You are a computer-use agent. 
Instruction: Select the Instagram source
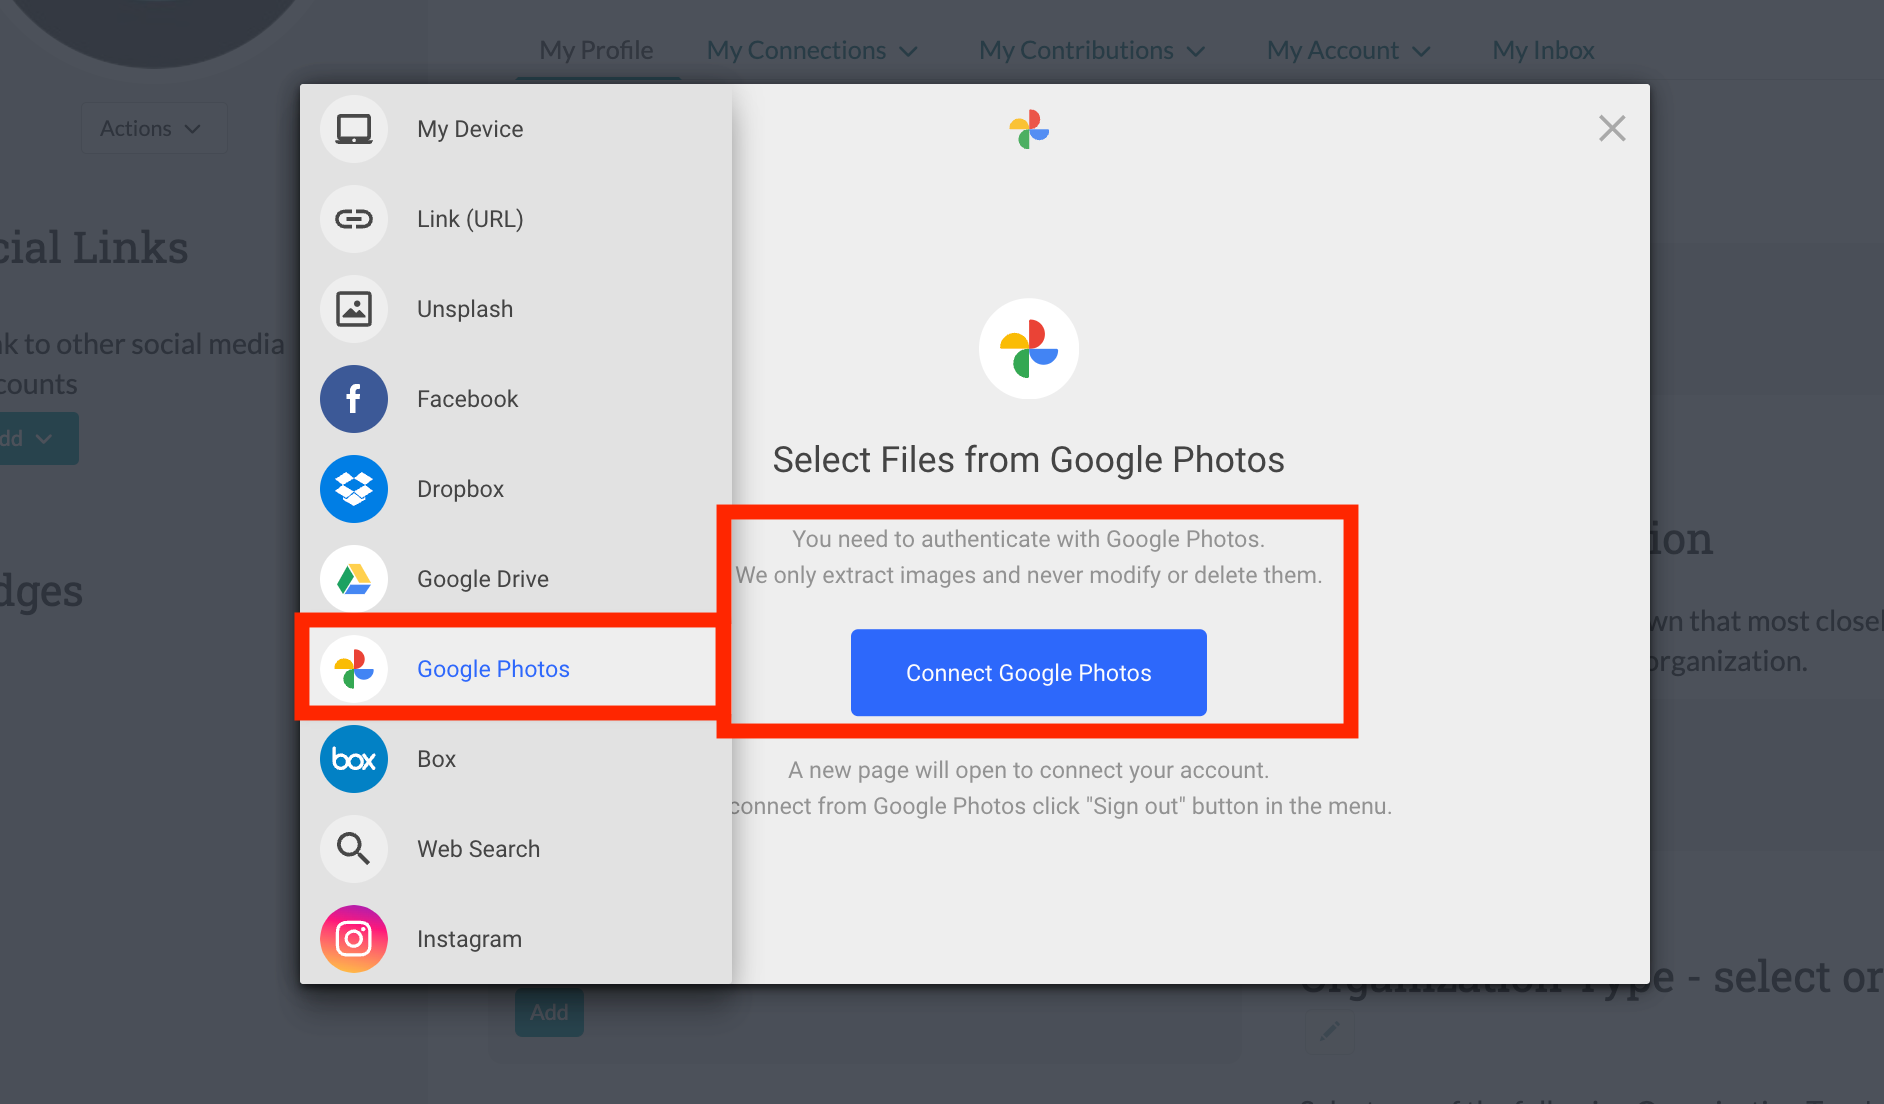(469, 938)
